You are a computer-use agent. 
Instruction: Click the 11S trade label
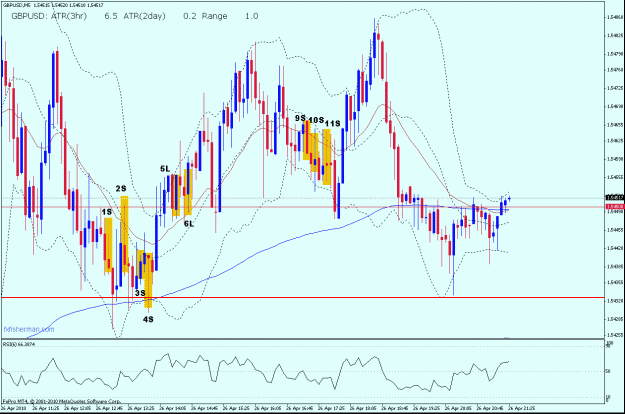(x=332, y=124)
